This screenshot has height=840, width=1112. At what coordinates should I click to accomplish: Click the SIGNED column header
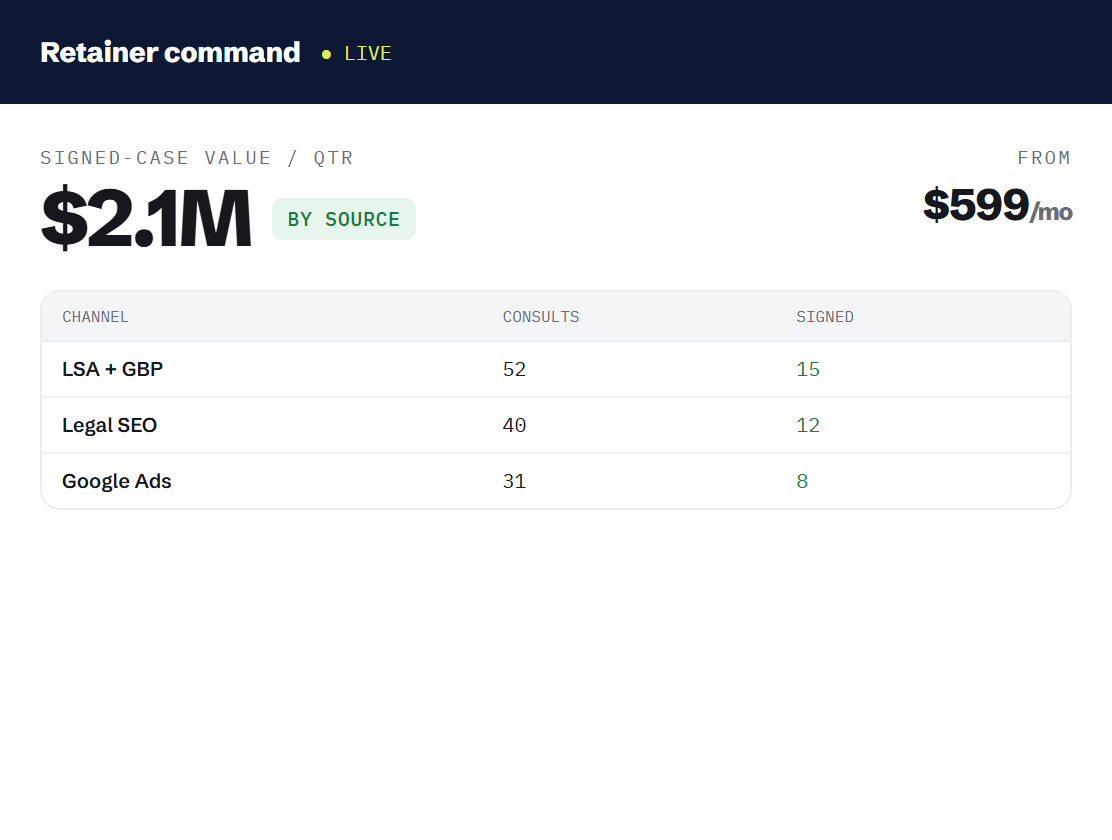[x=825, y=317]
